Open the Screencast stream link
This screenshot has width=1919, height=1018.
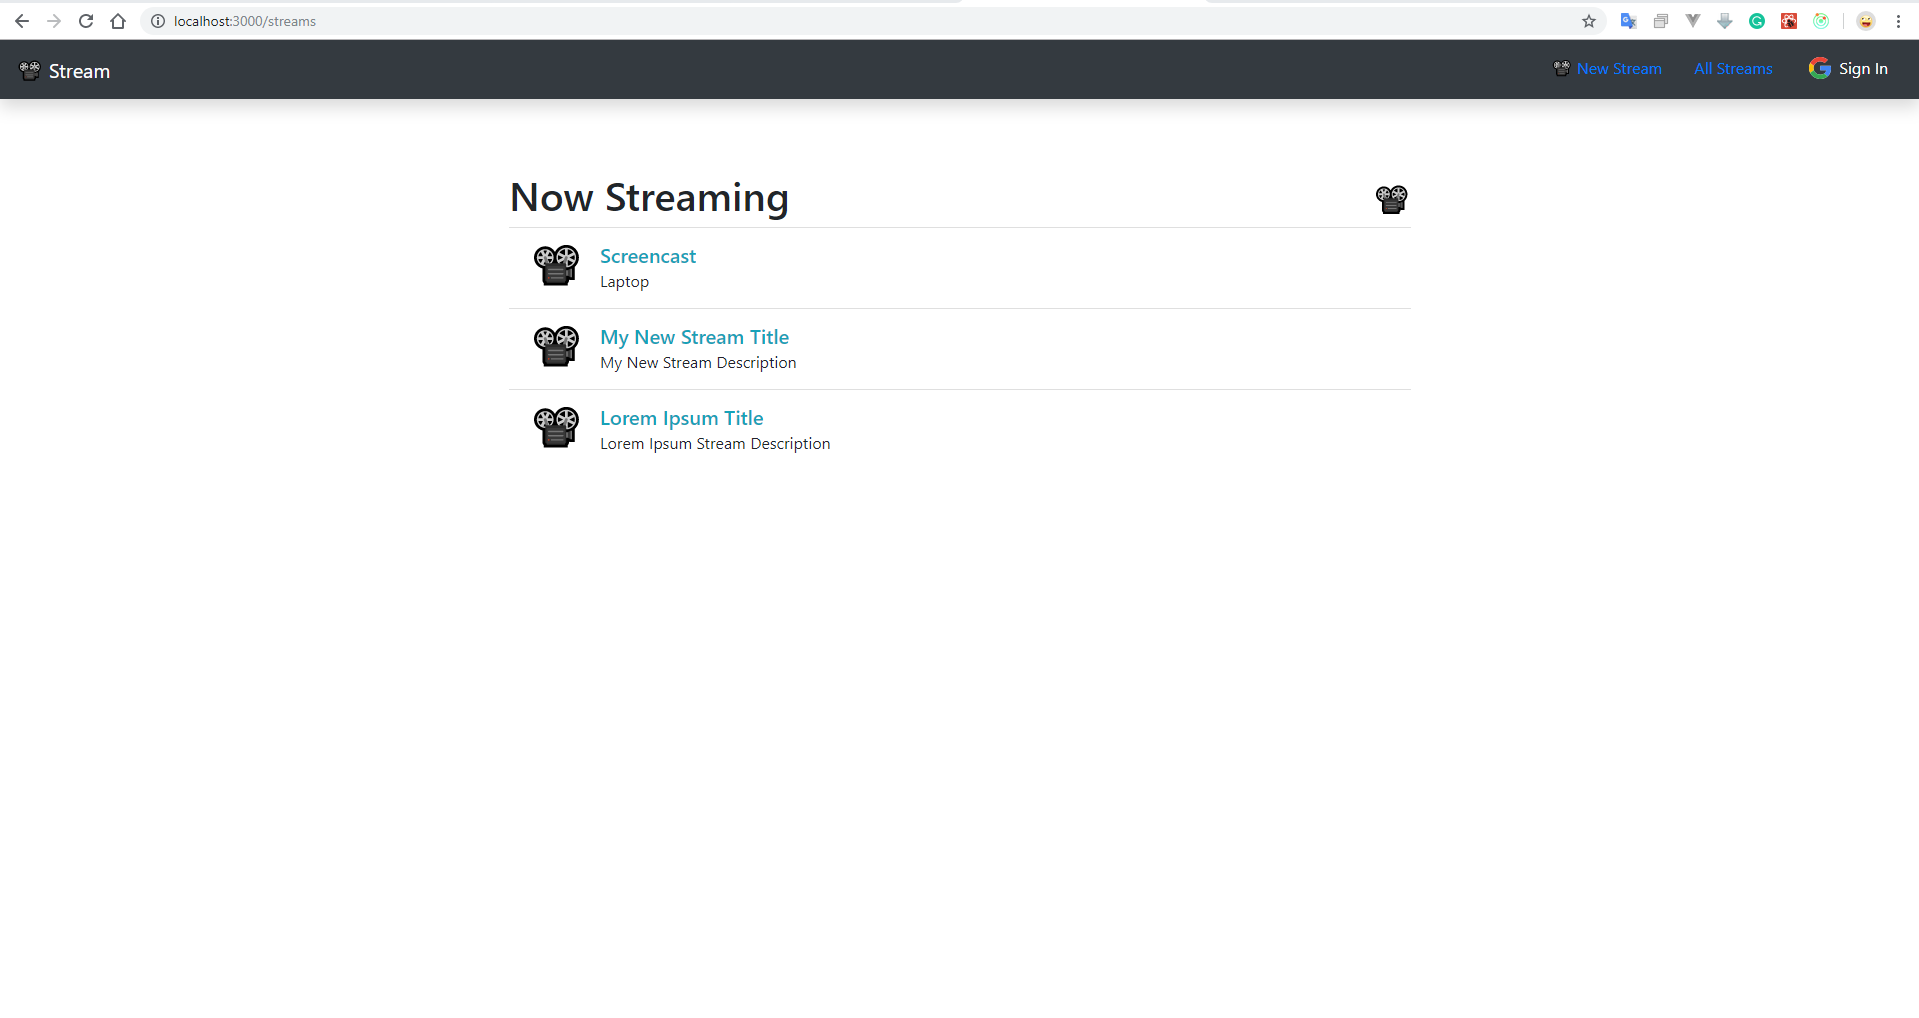647,256
